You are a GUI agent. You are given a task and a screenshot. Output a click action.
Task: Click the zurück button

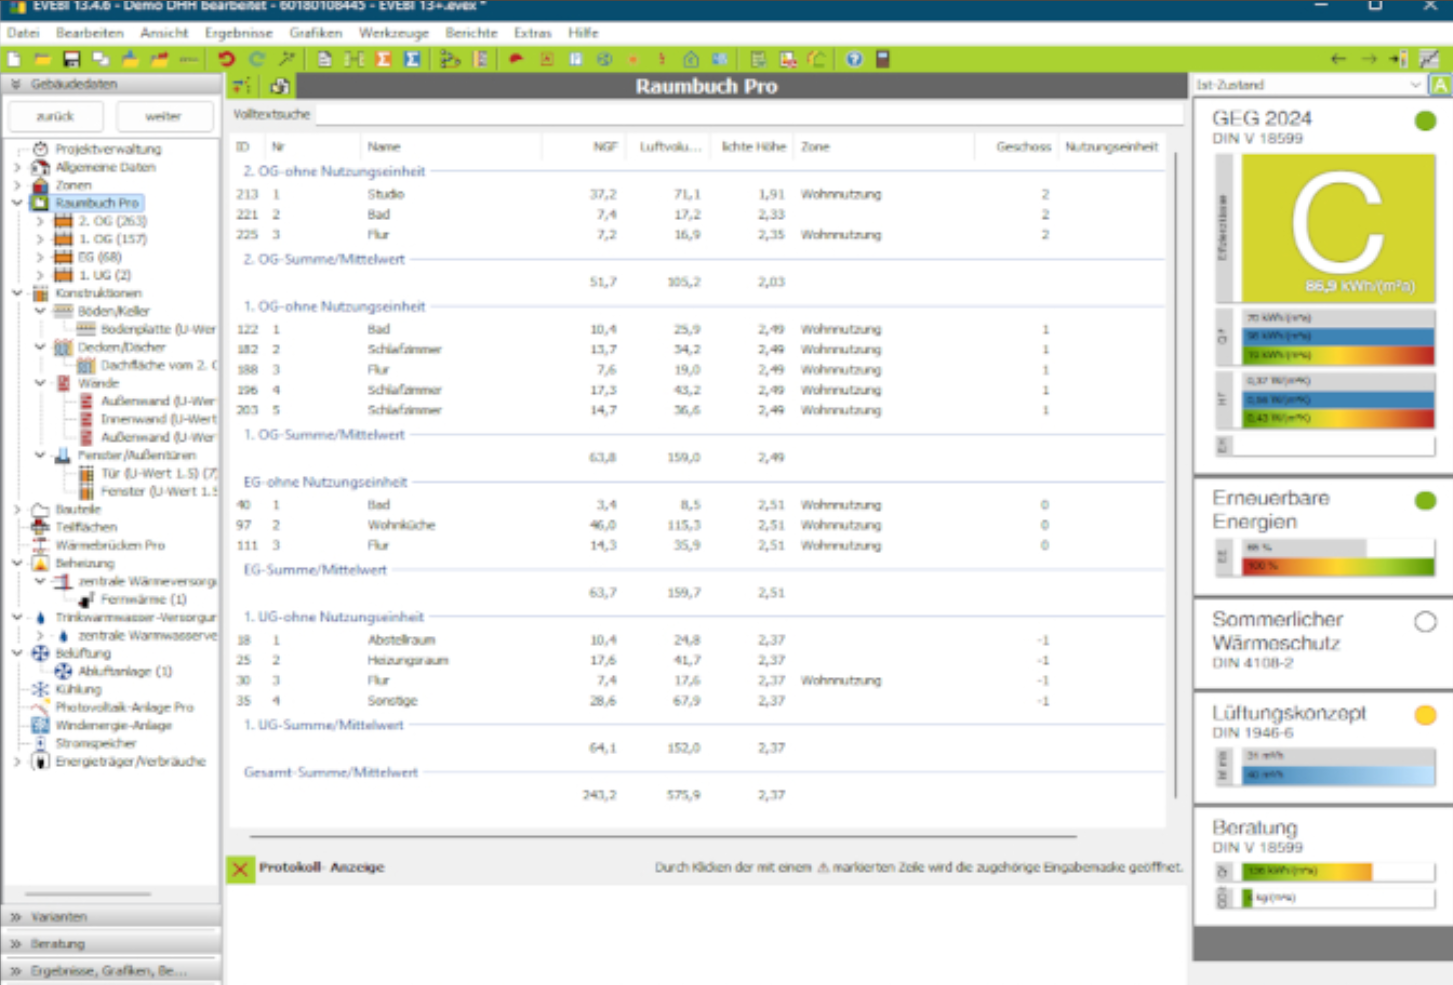[x=56, y=116]
